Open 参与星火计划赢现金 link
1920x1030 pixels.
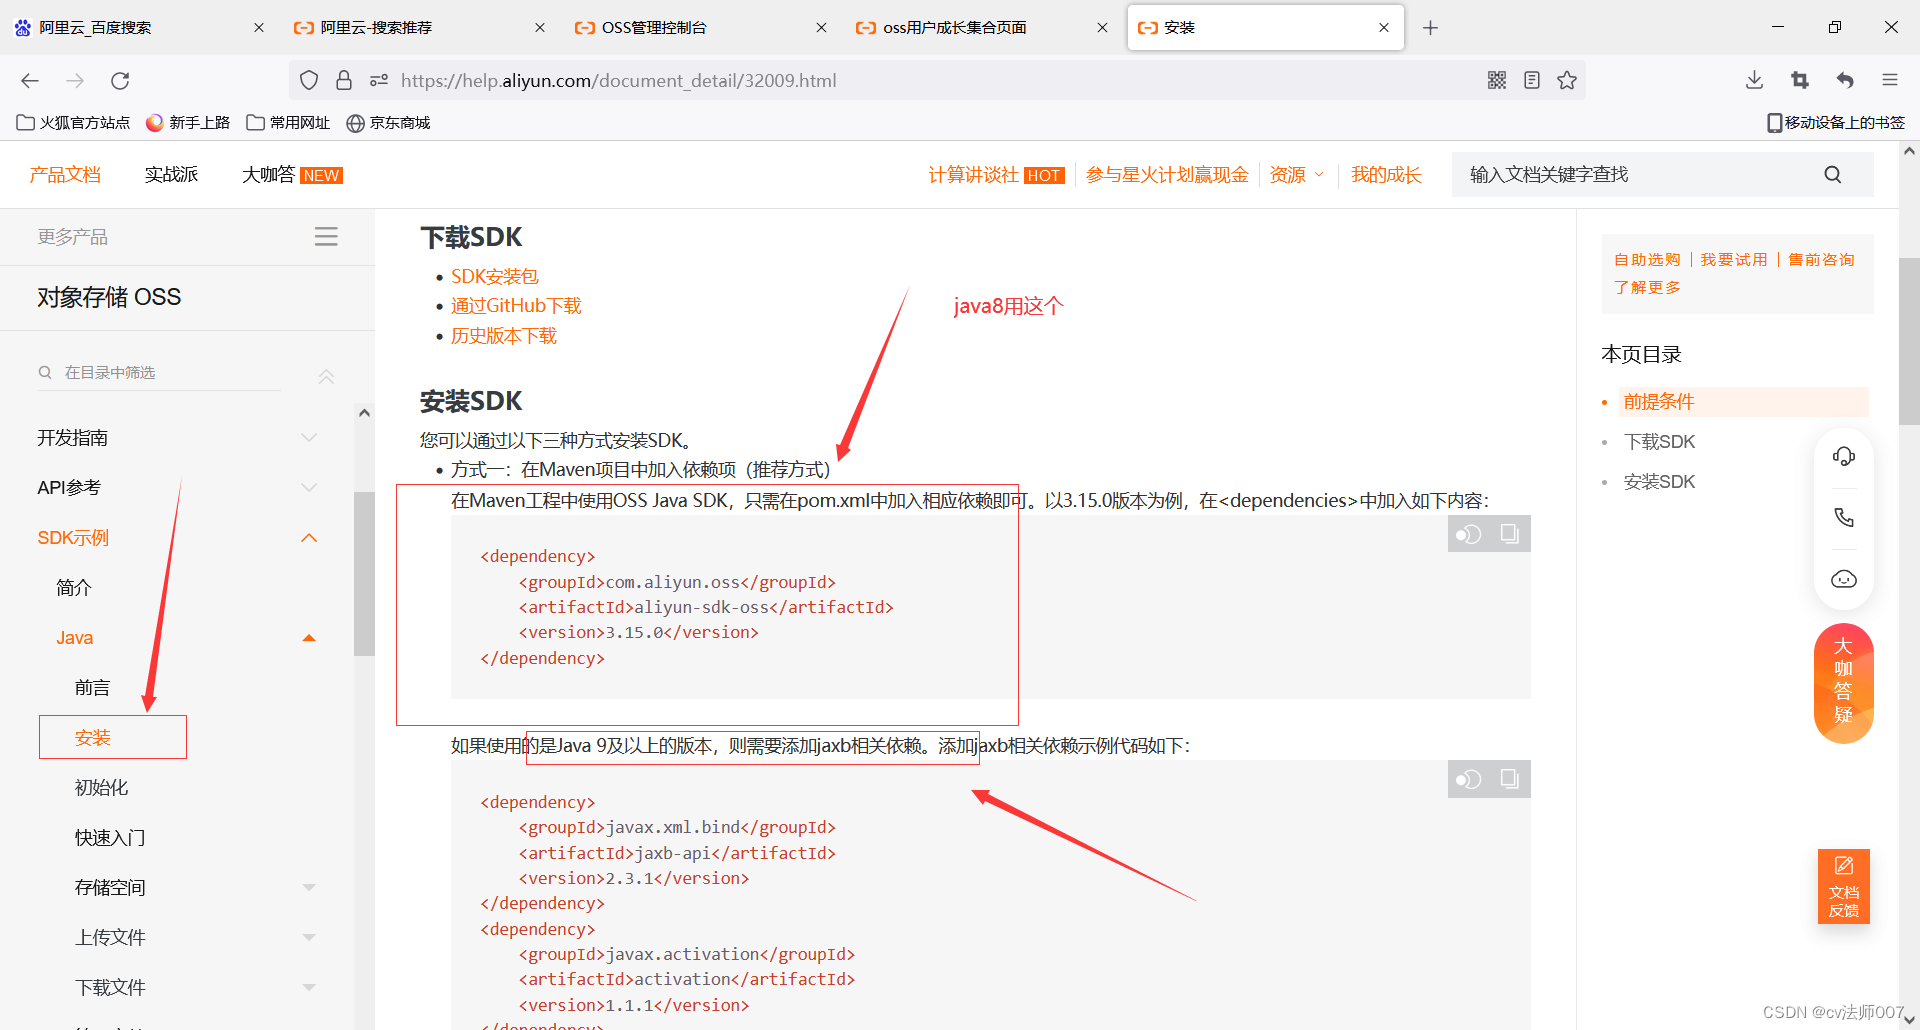click(x=1167, y=175)
